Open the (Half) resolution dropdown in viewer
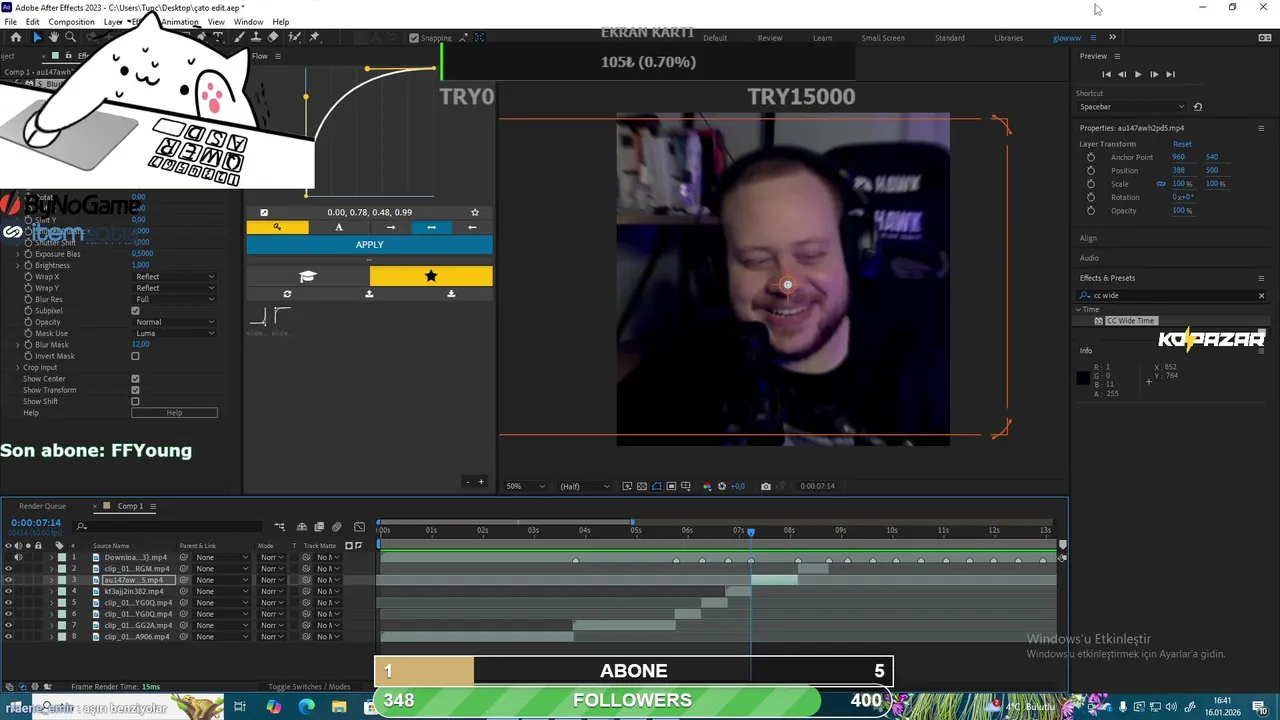This screenshot has width=1280, height=720. (x=585, y=486)
